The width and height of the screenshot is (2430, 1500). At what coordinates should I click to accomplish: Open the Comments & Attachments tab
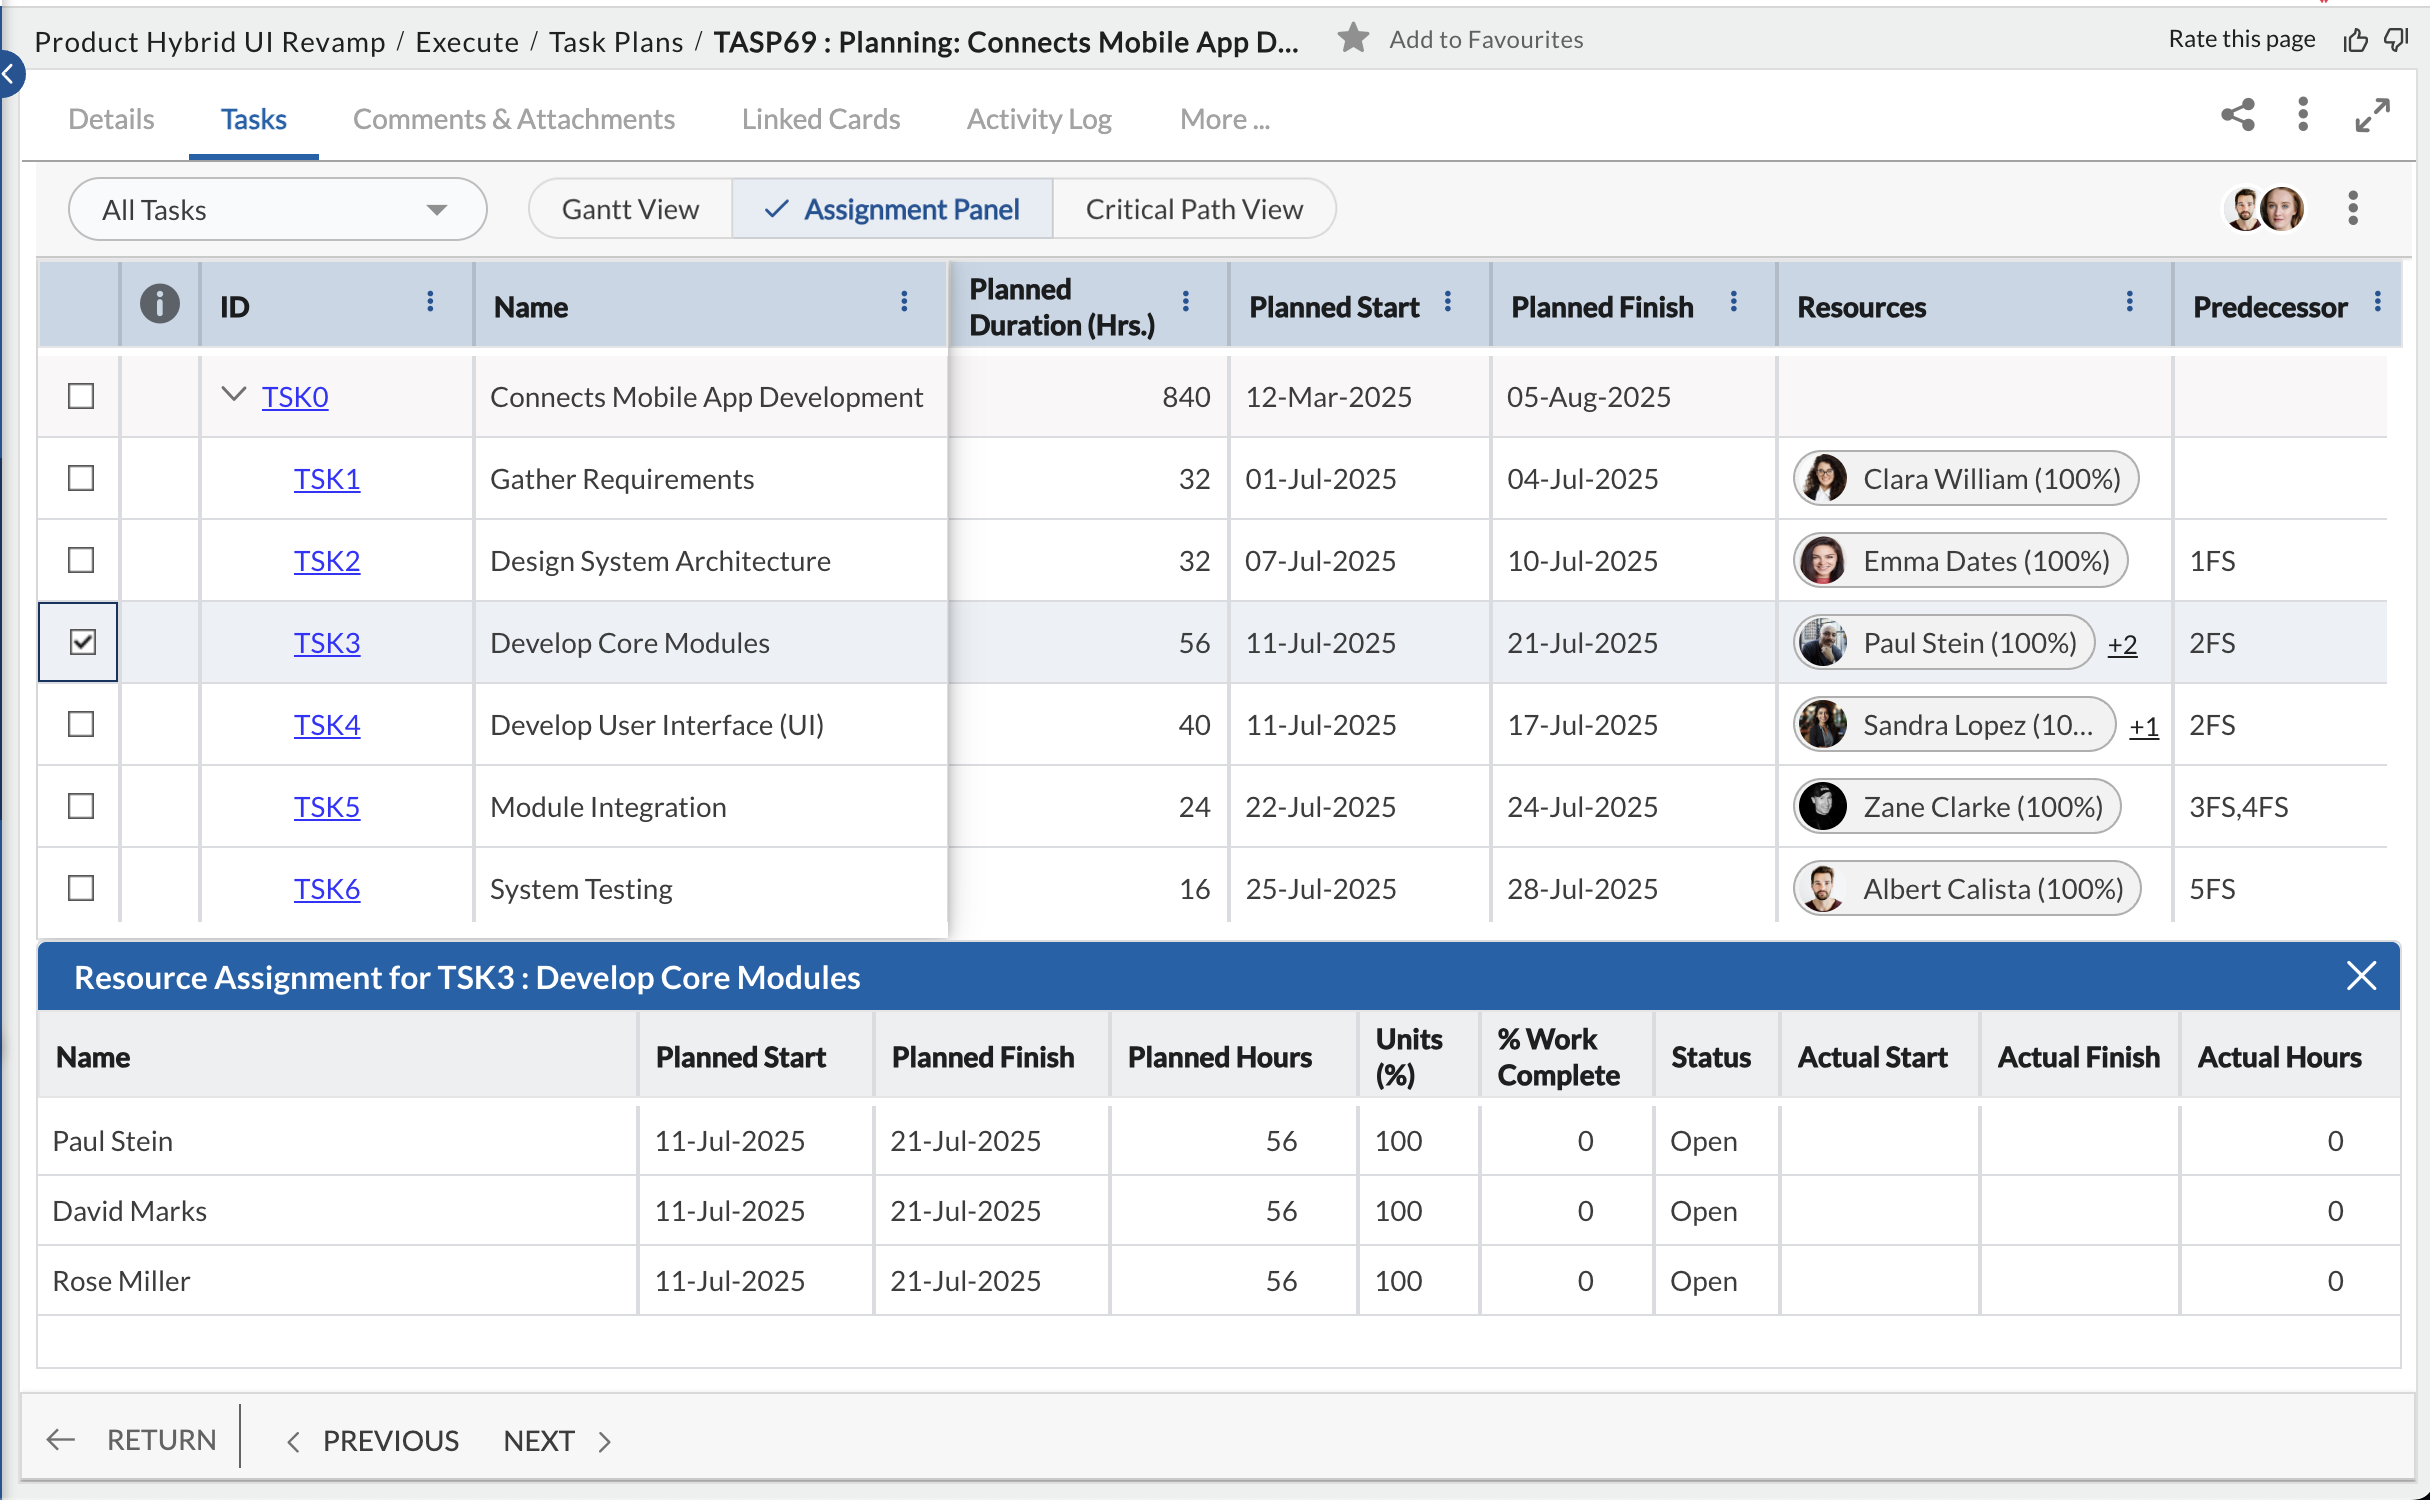coord(513,120)
